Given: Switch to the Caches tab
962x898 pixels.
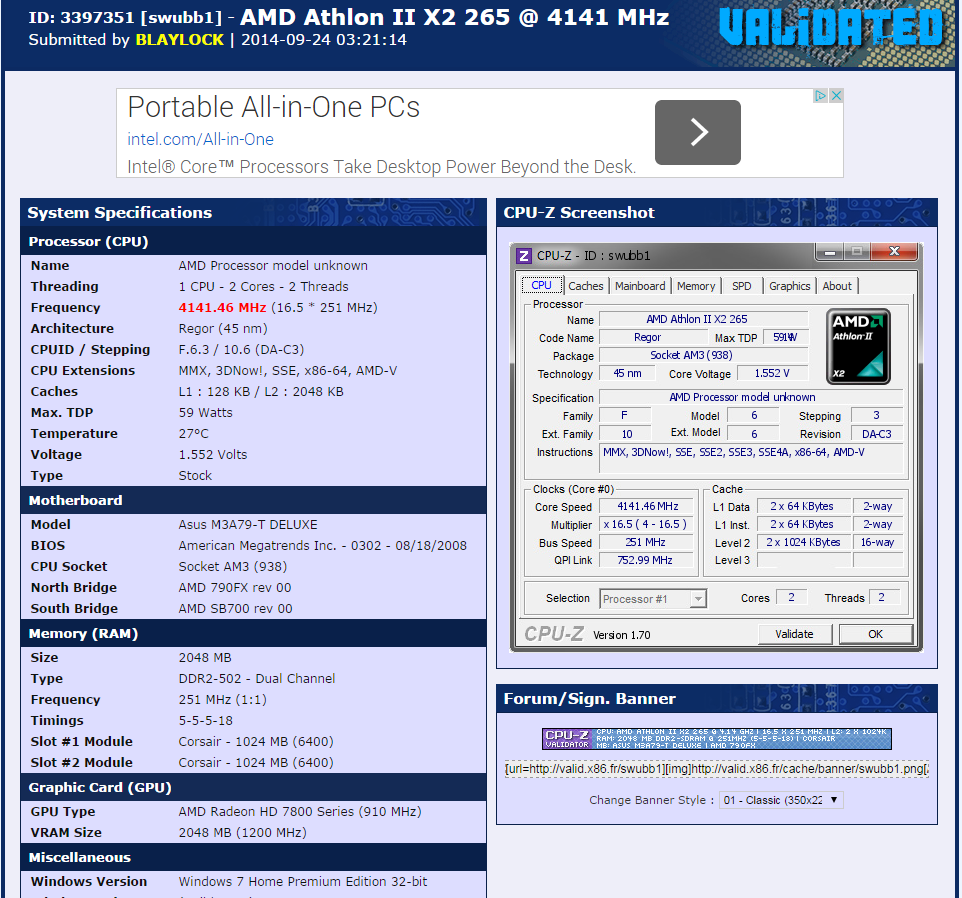Looking at the screenshot, I should tap(586, 286).
